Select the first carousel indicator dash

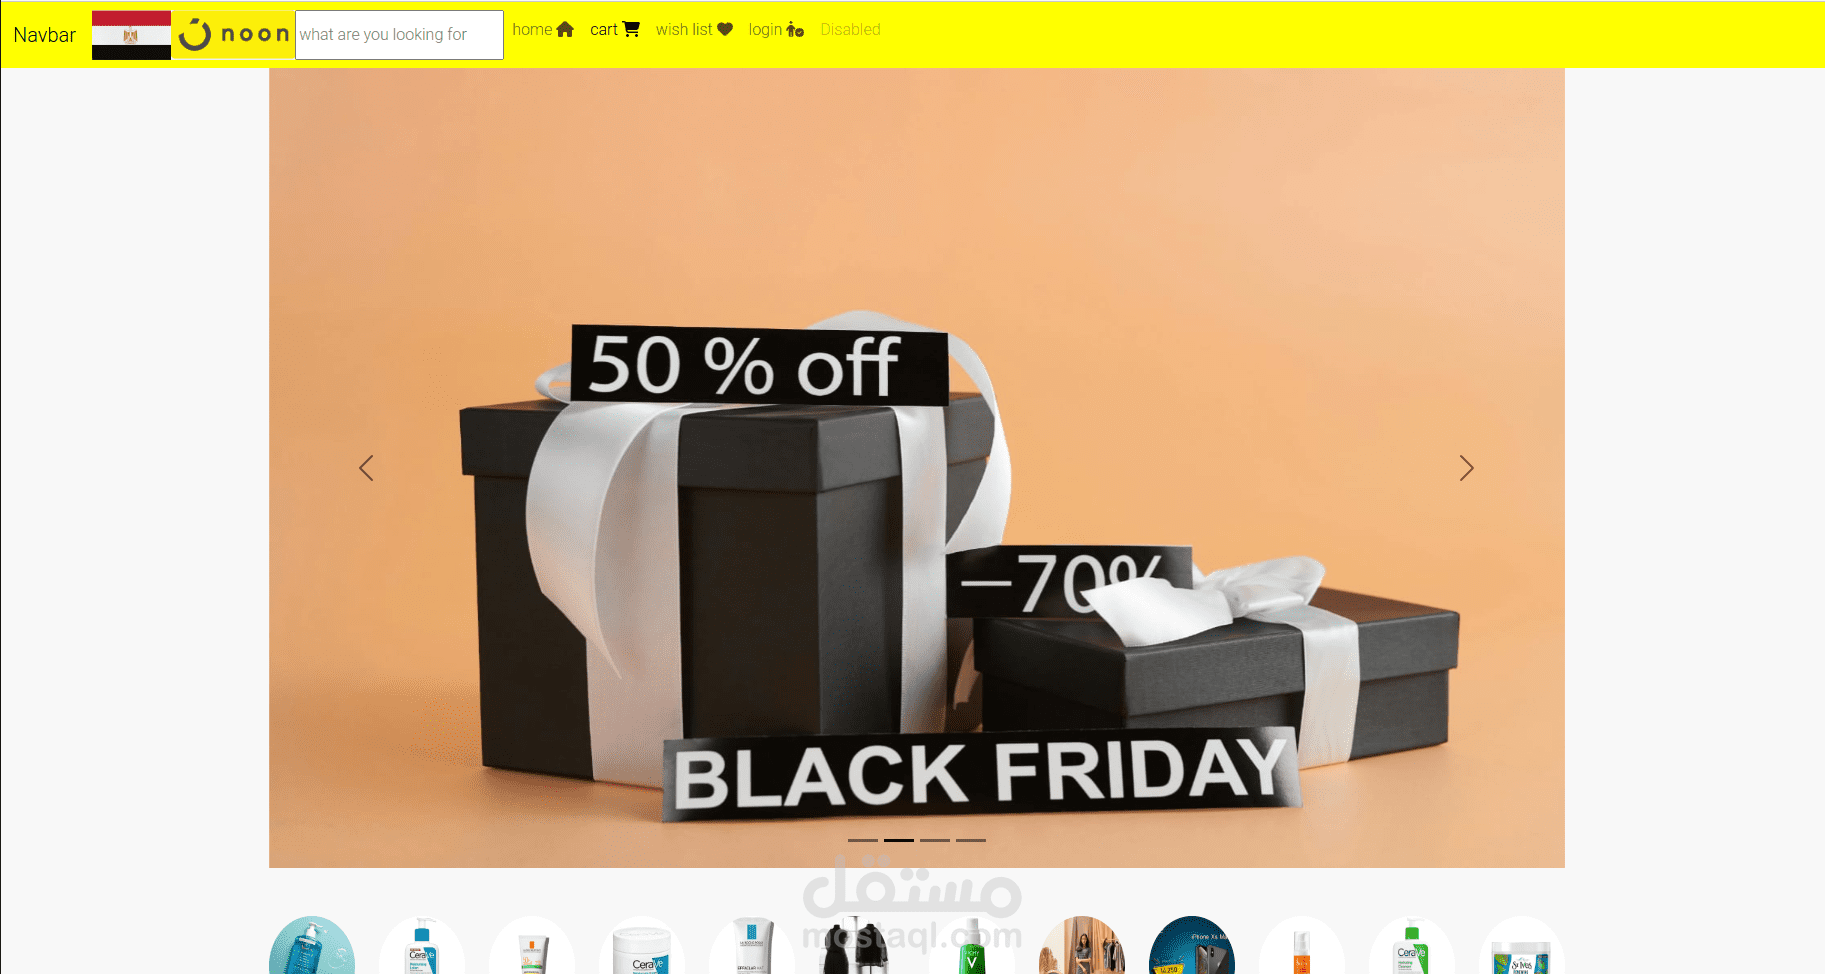863,840
